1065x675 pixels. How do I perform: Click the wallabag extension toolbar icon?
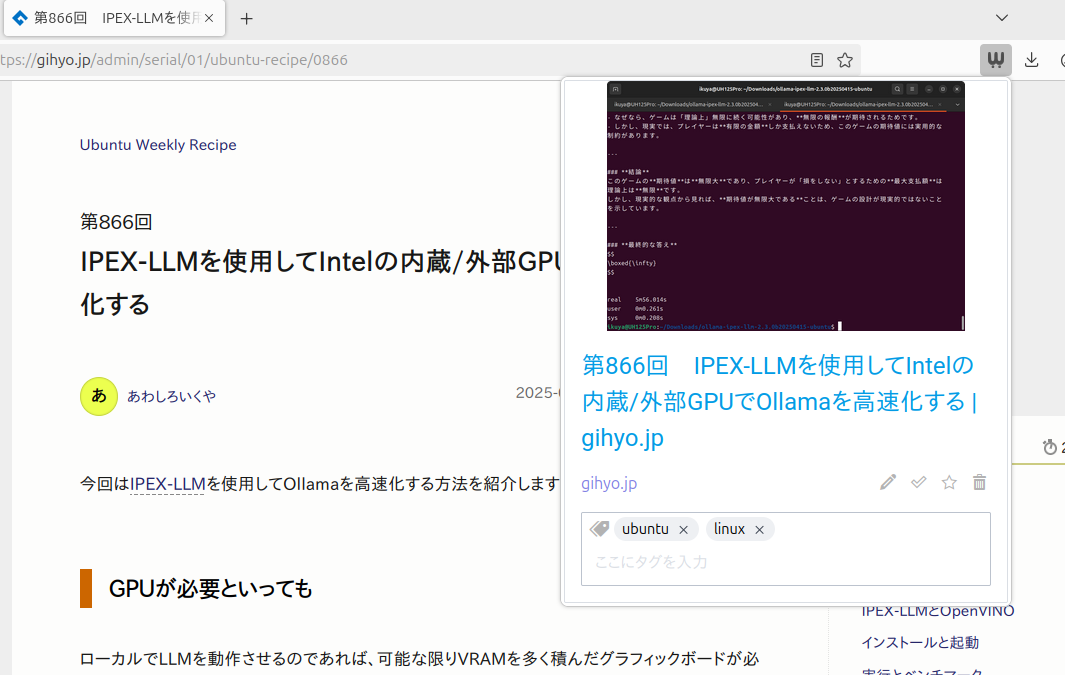coord(995,60)
